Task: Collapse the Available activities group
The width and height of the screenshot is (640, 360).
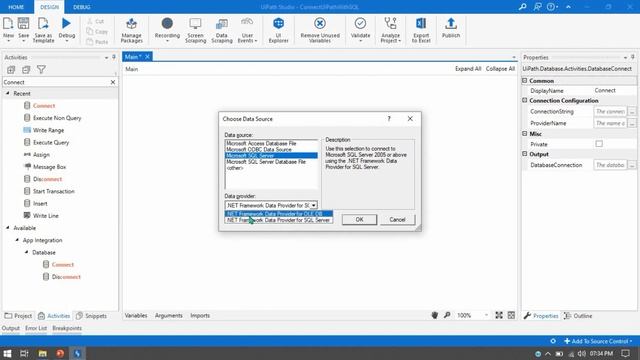Action: point(8,228)
